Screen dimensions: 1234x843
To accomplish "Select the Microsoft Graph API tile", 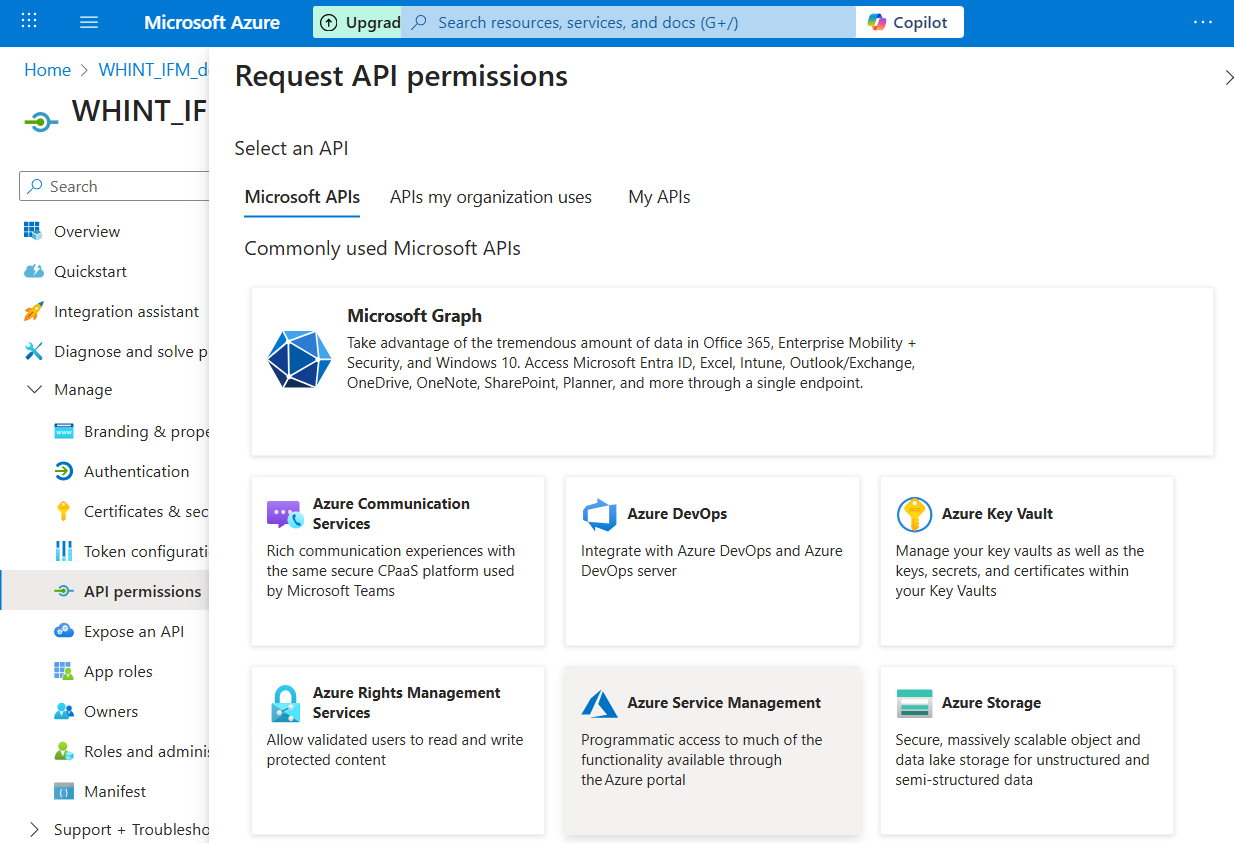I will 732,371.
